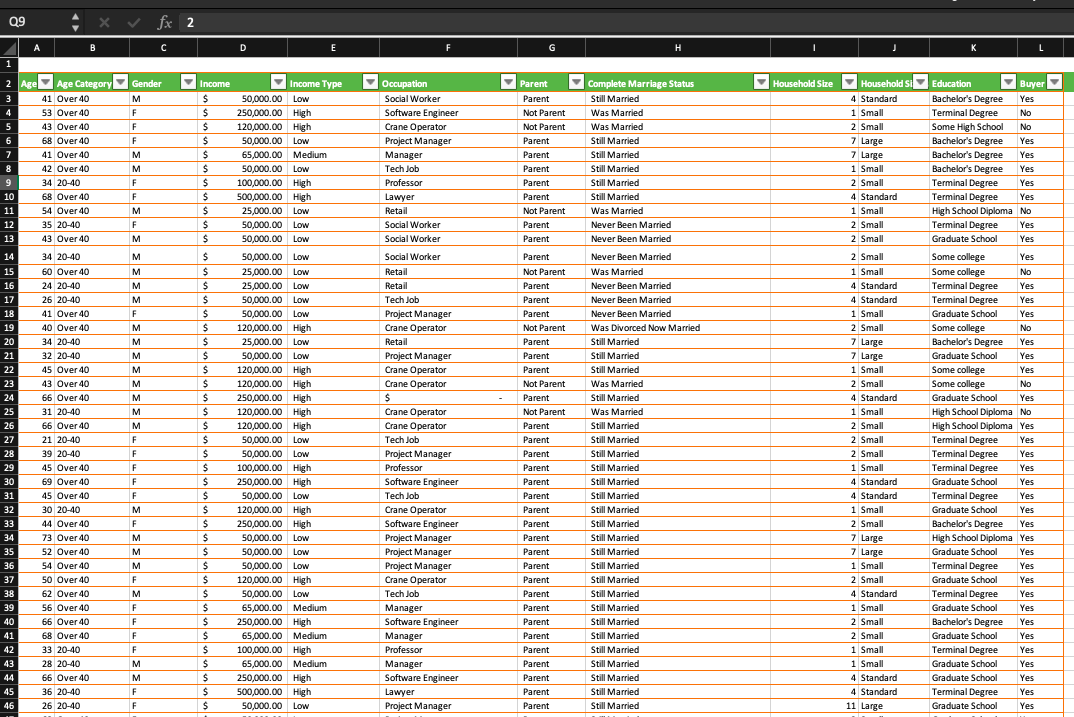This screenshot has width=1074, height=717.
Task: Open the Occupation filter dropdown
Action: pos(508,82)
